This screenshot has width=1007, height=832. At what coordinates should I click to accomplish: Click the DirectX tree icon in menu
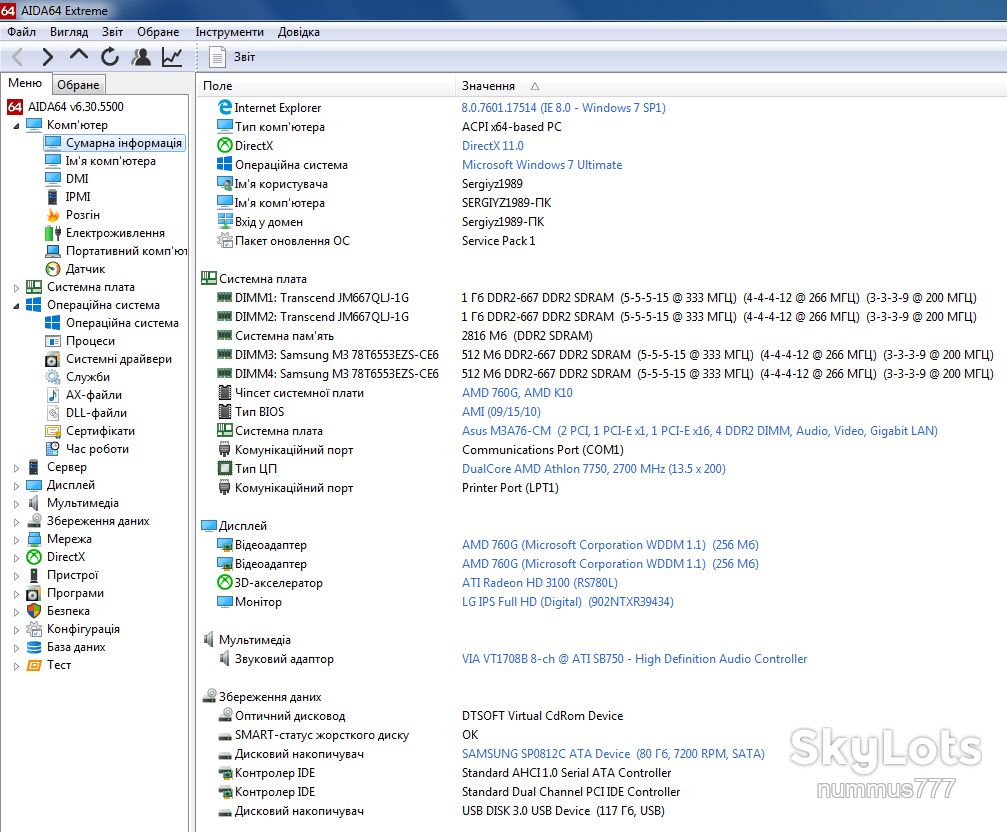pos(34,557)
